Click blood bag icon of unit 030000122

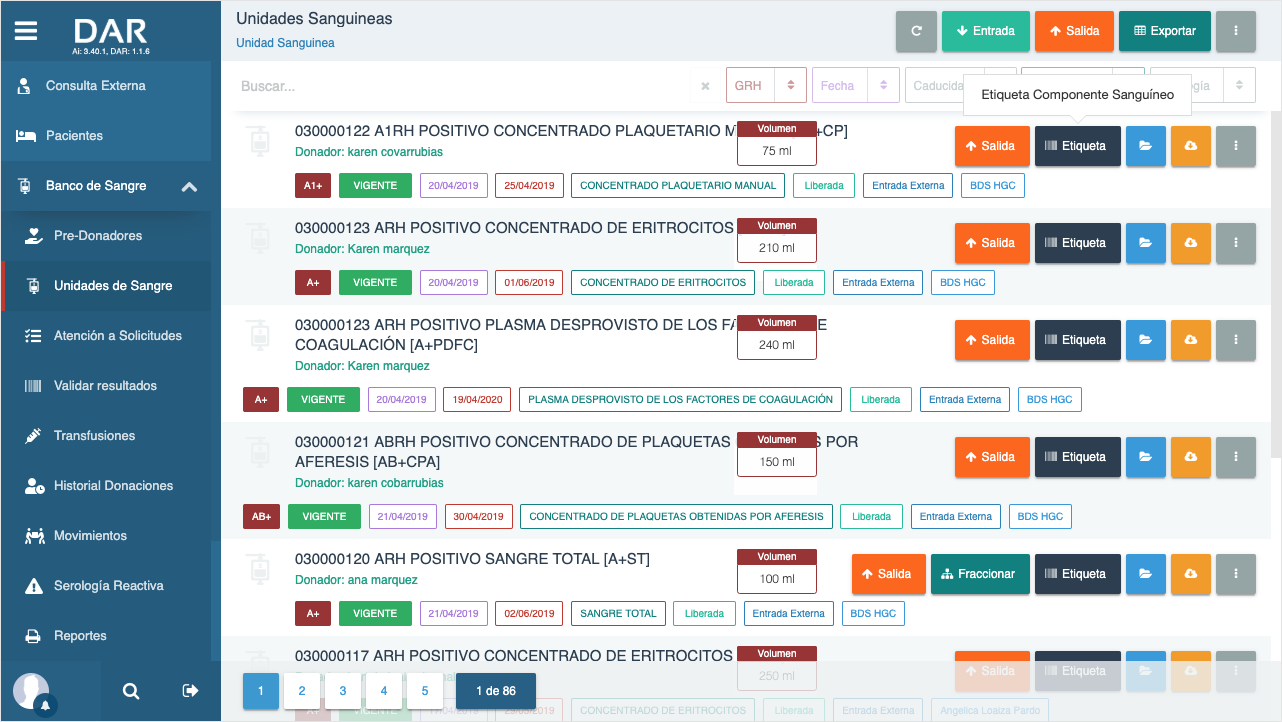pos(259,142)
